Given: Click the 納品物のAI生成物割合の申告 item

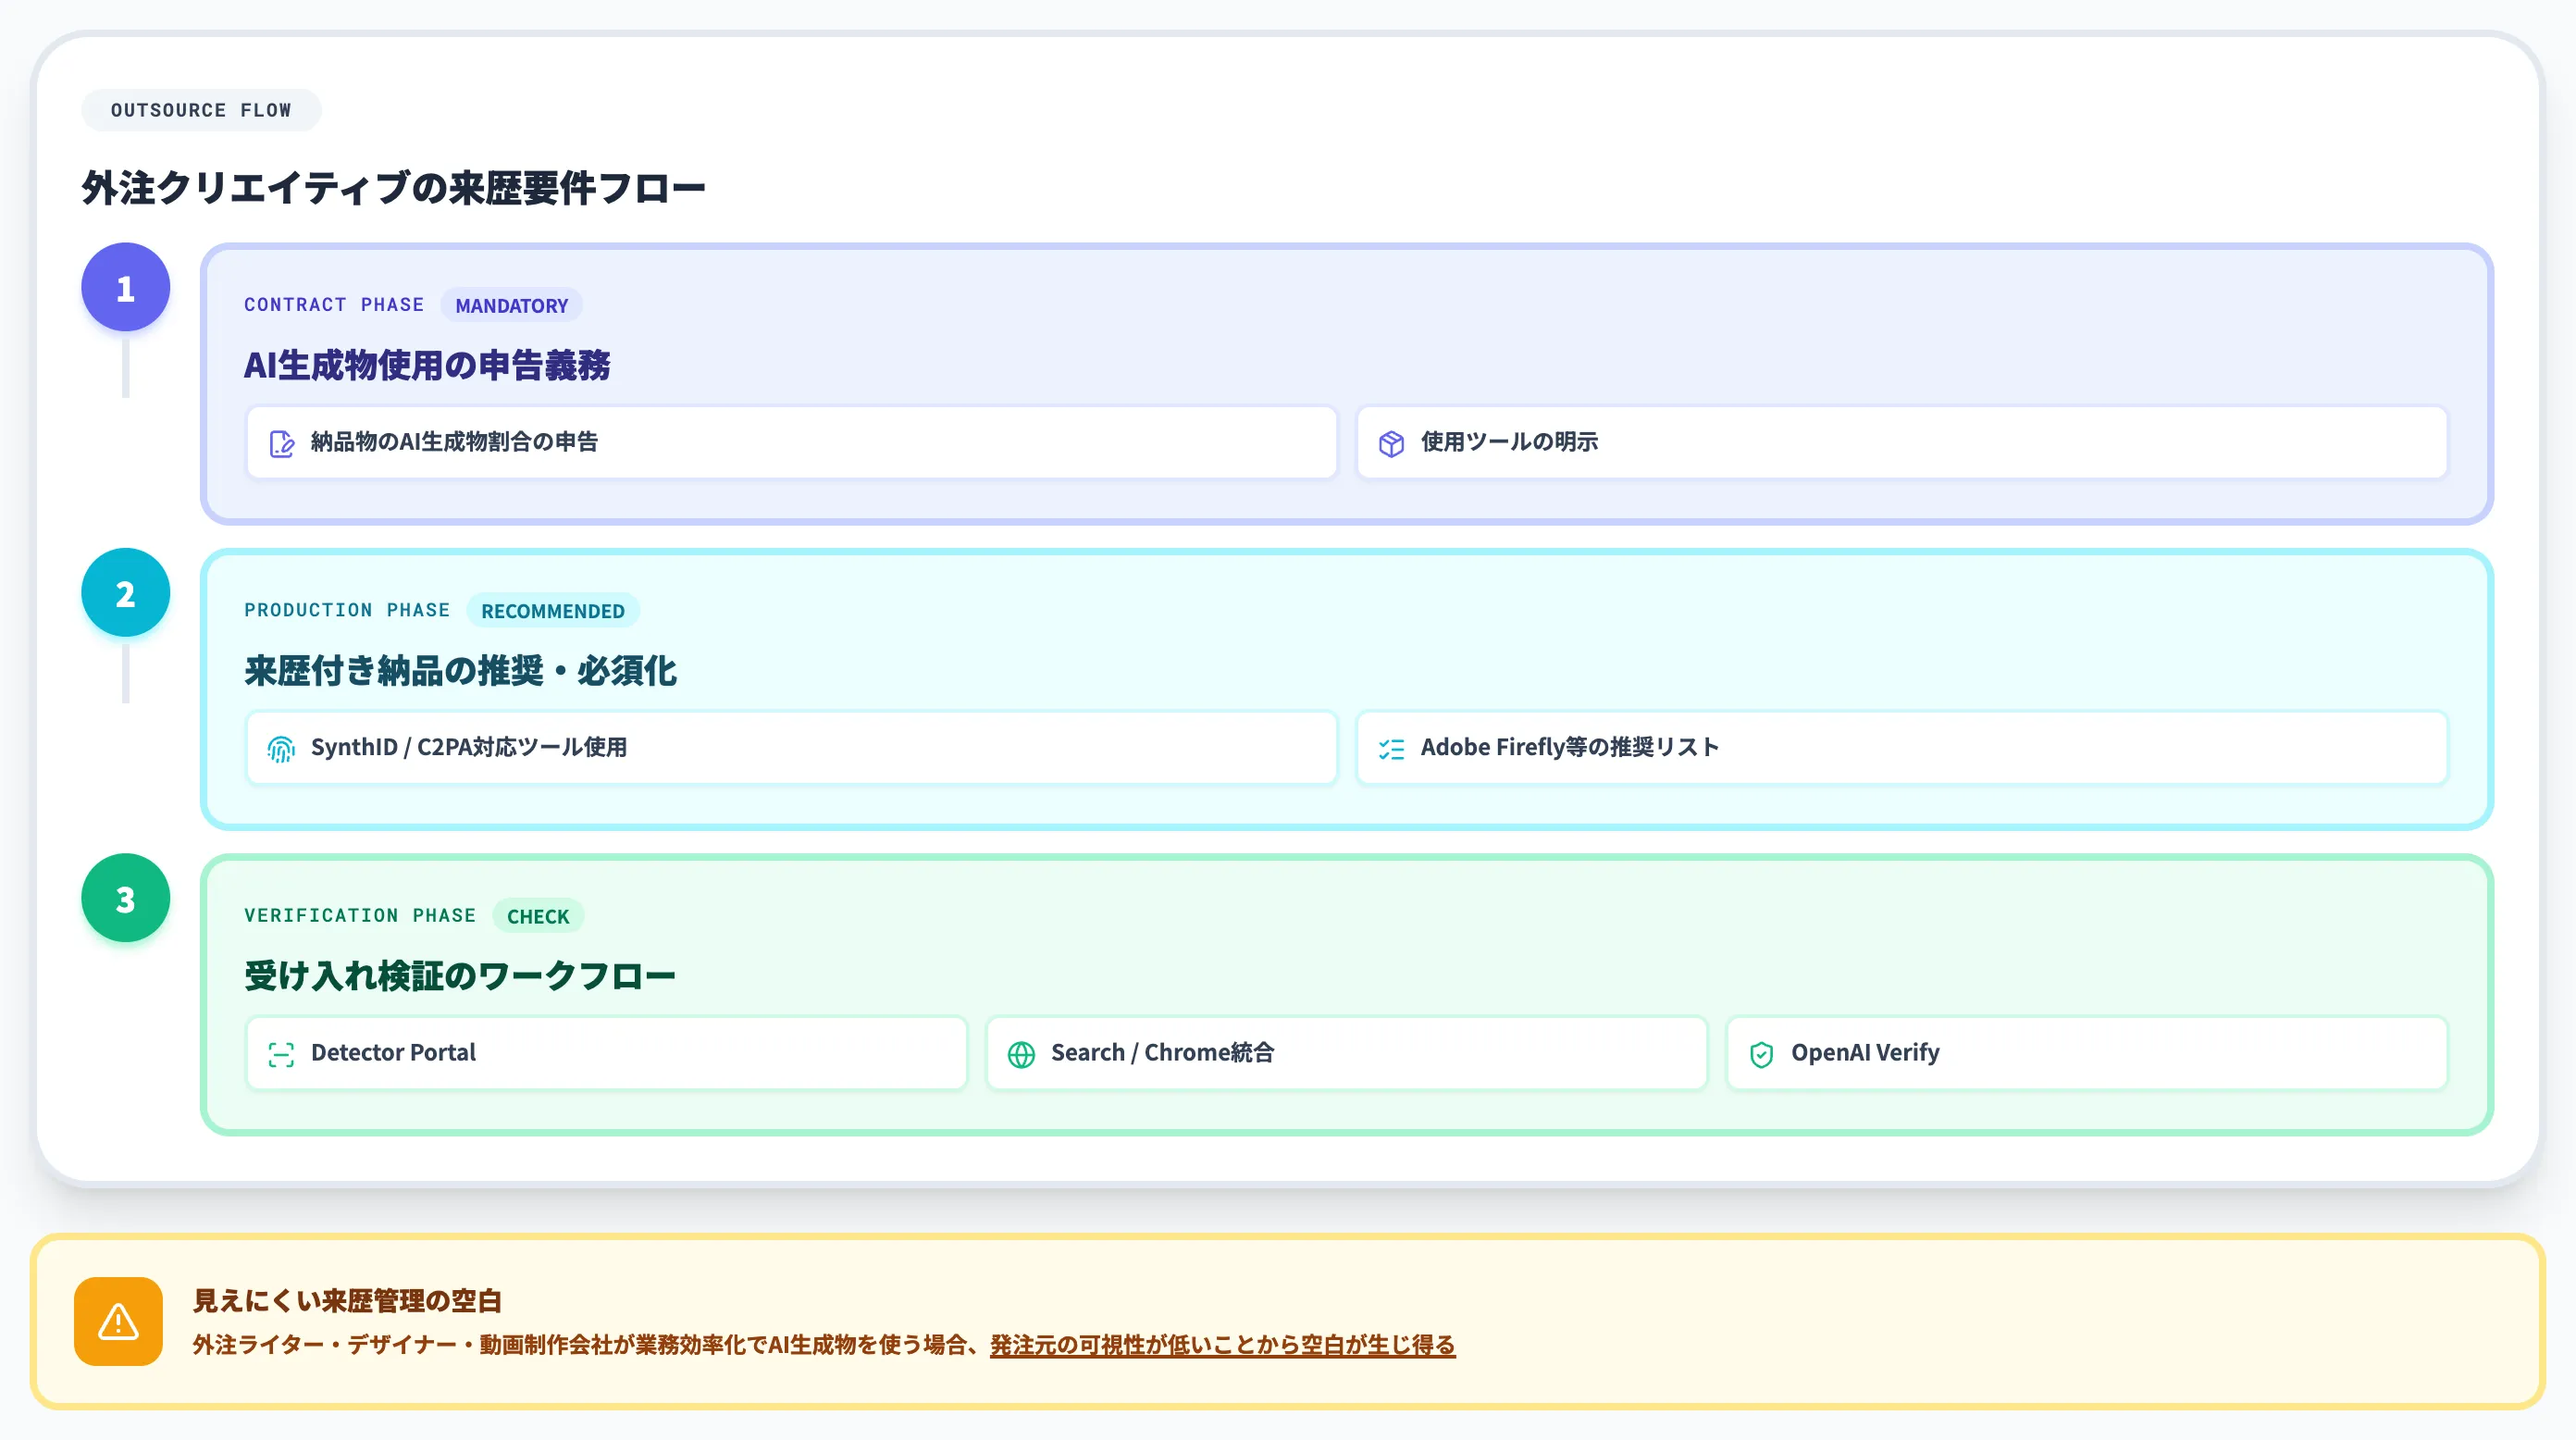Looking at the screenshot, I should click(791, 442).
